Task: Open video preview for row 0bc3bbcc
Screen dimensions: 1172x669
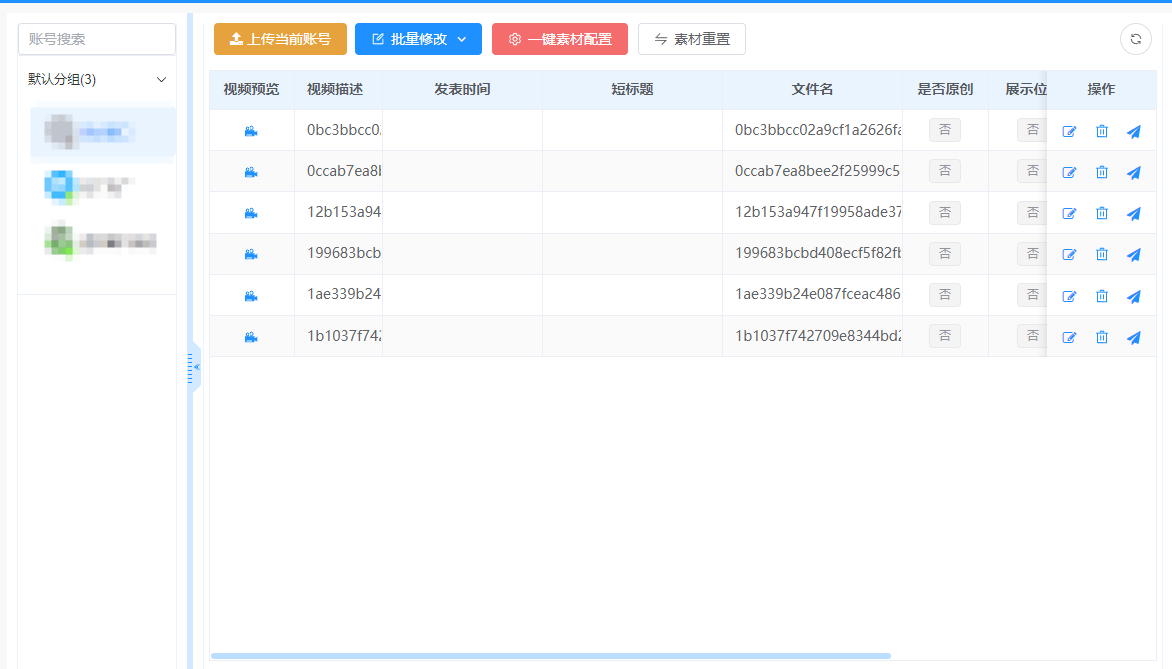Action: pos(251,131)
